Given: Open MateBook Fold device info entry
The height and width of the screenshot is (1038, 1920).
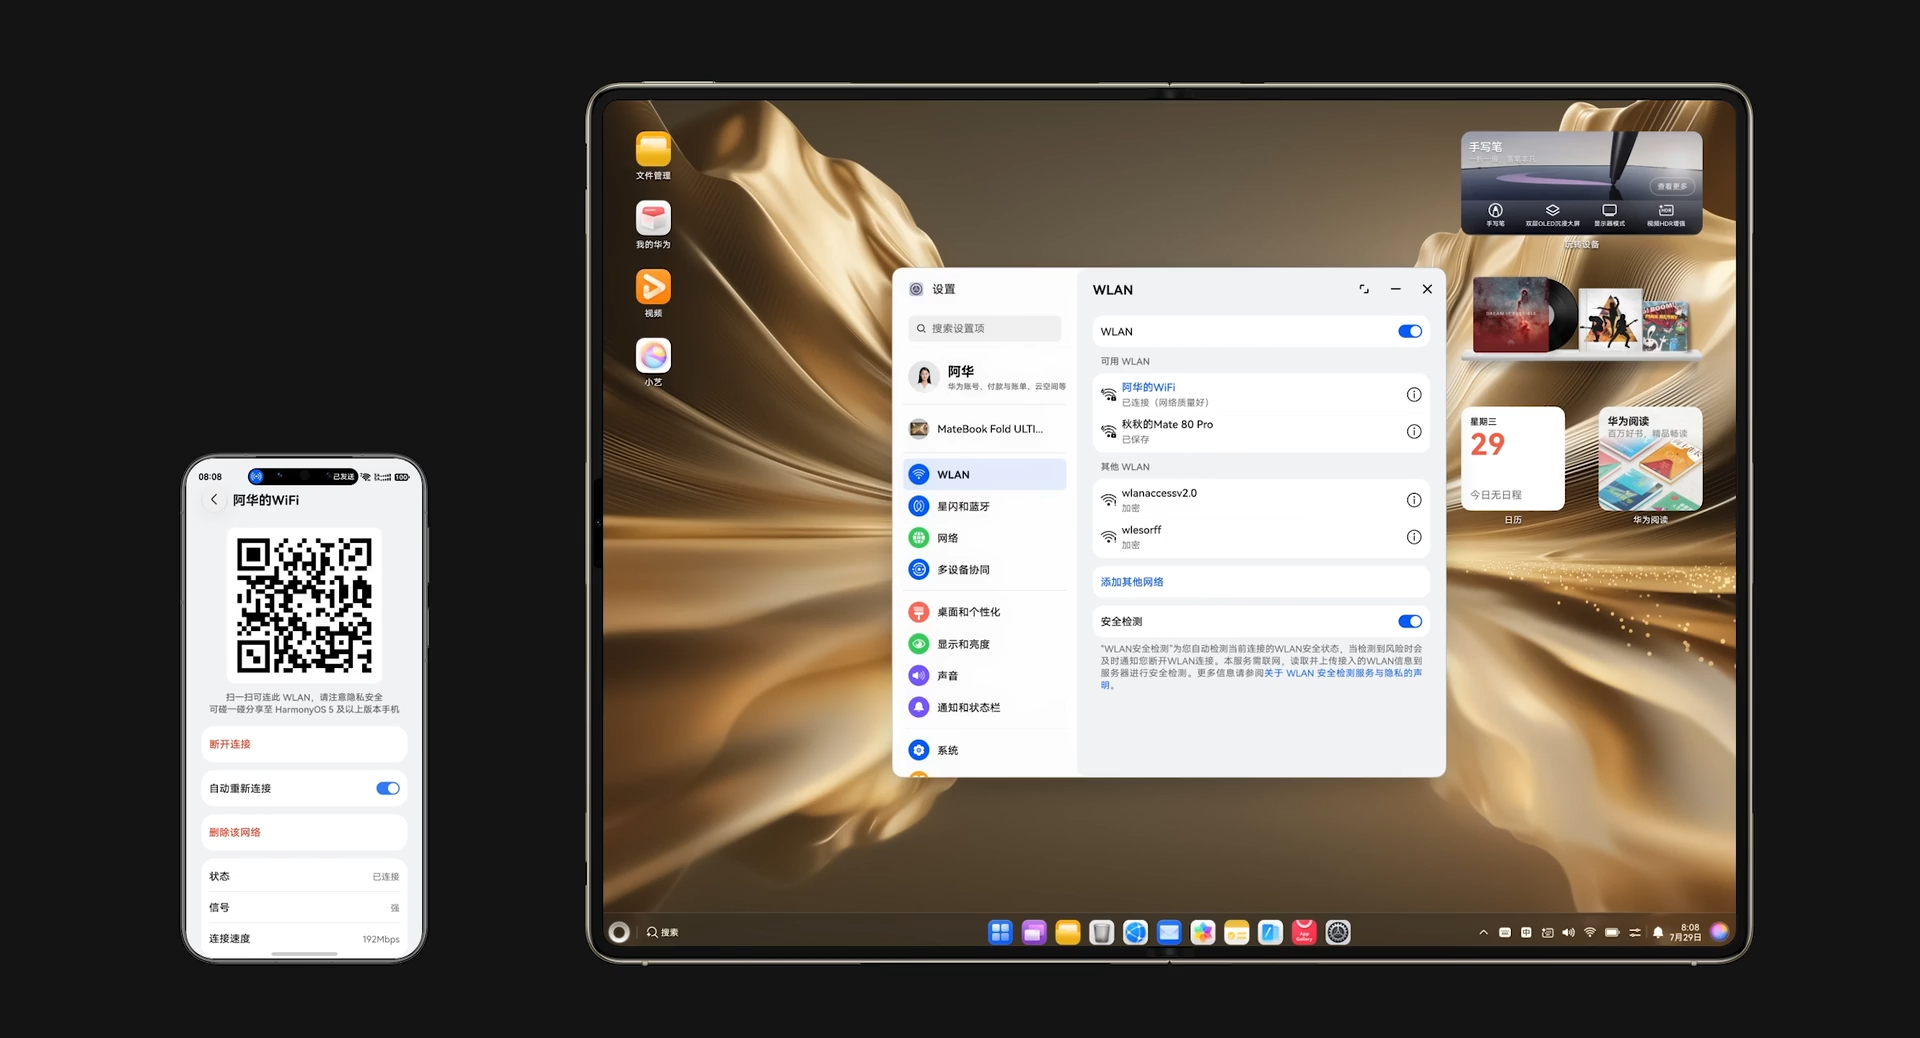Looking at the screenshot, I should [x=987, y=429].
